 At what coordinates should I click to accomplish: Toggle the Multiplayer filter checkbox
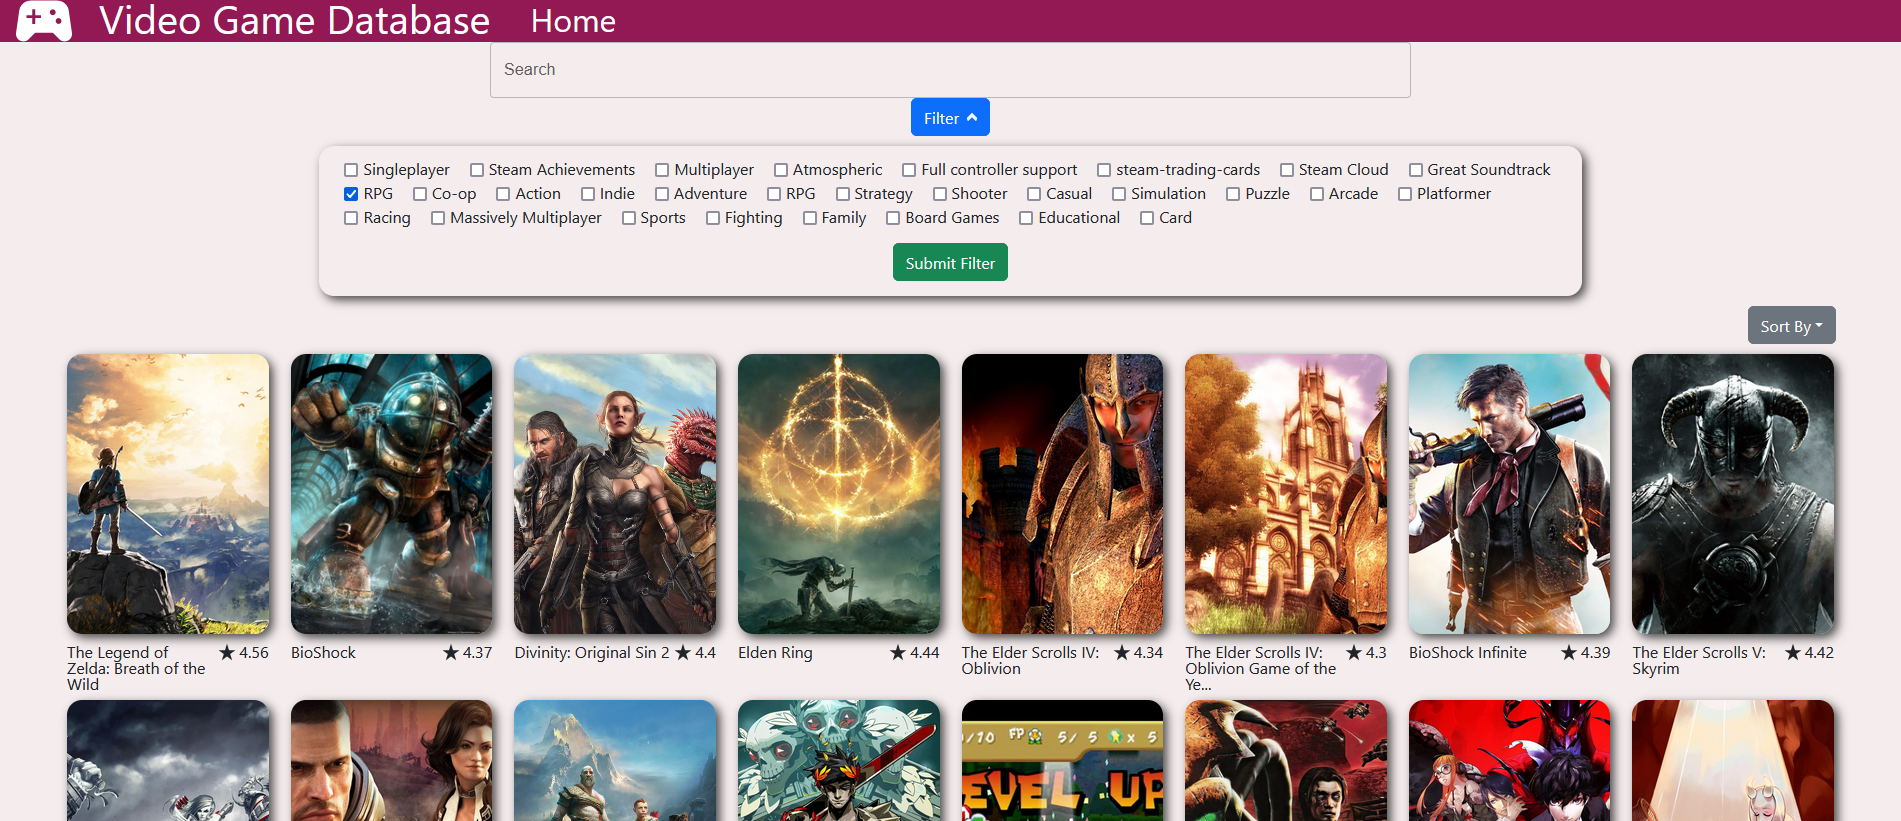662,170
